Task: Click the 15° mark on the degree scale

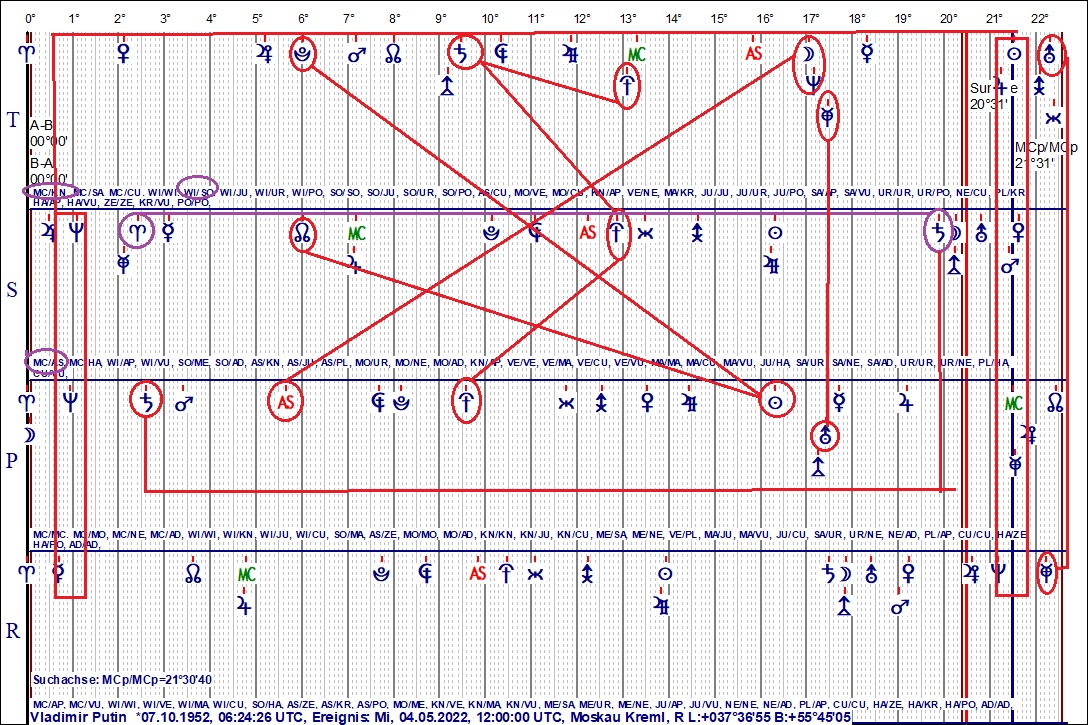Action: pos(719,19)
